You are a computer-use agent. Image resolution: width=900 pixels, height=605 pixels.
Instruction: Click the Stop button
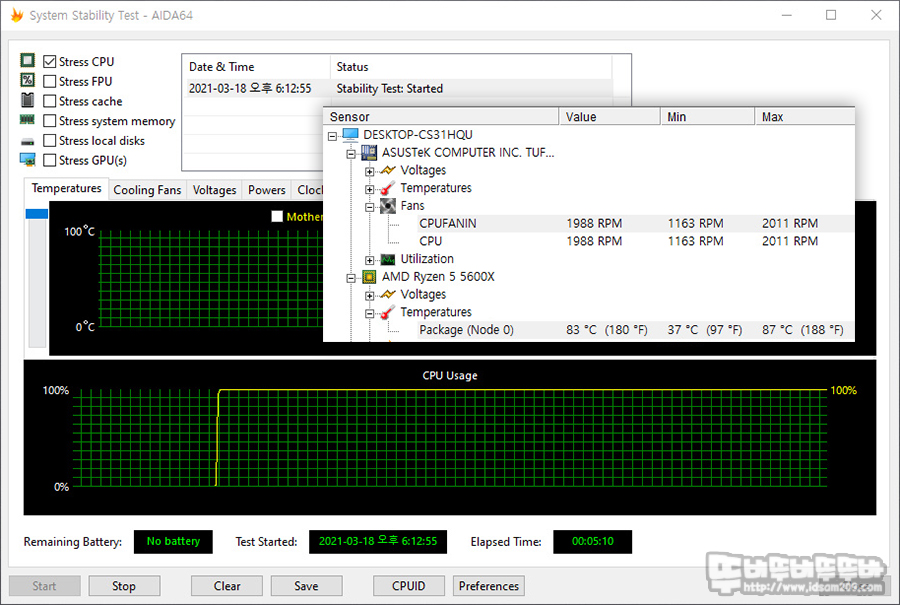124,586
